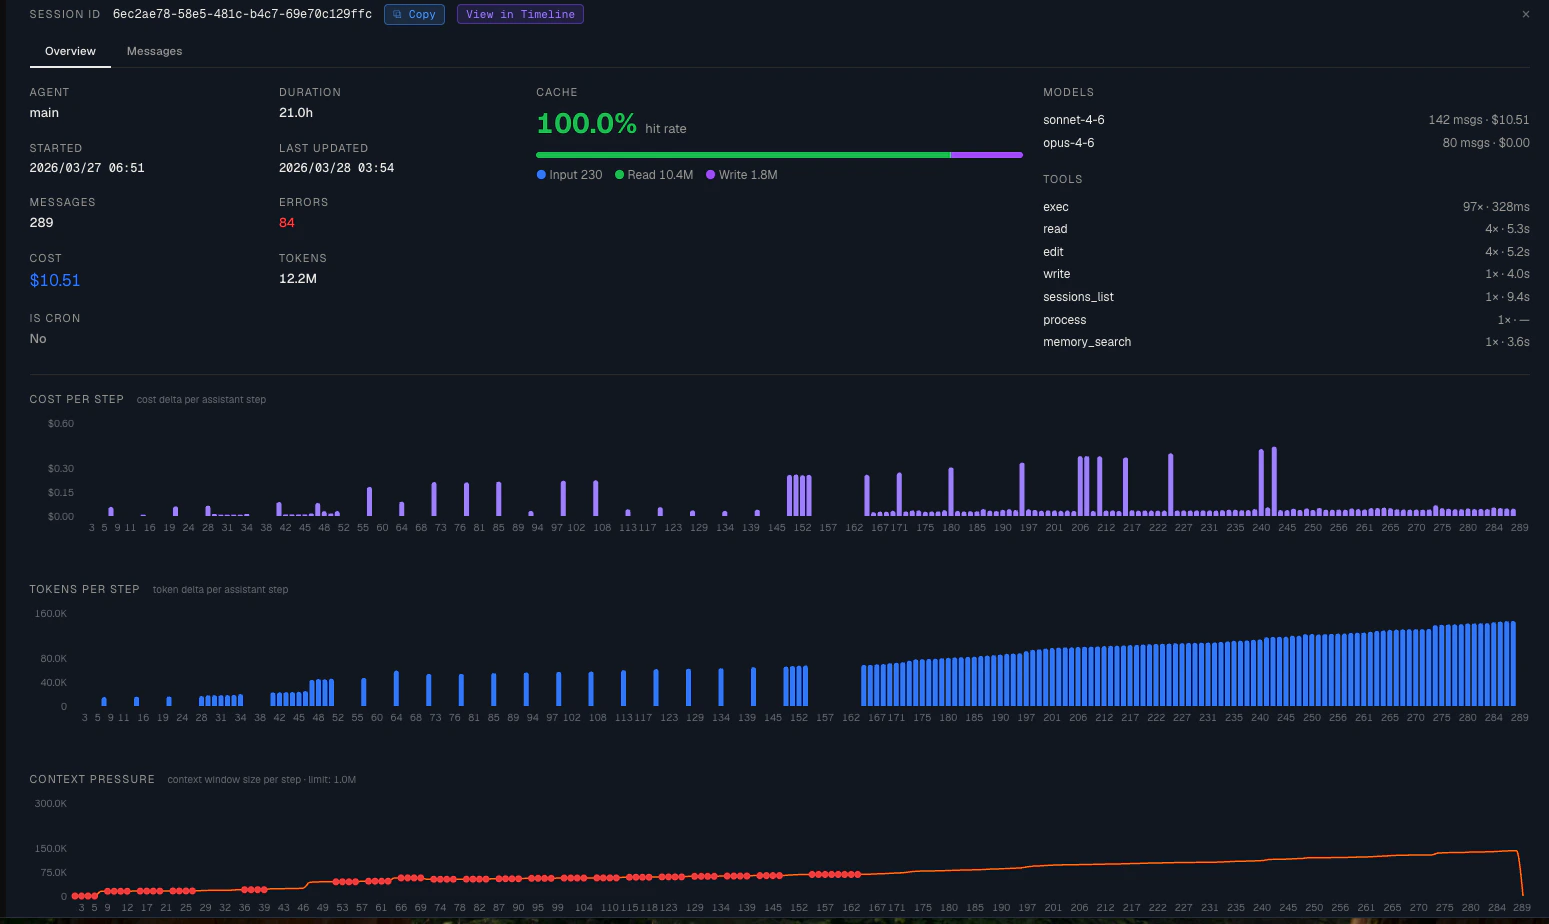1549x924 pixels.
Task: Copy the session ID with the Copy button
Action: click(x=414, y=14)
